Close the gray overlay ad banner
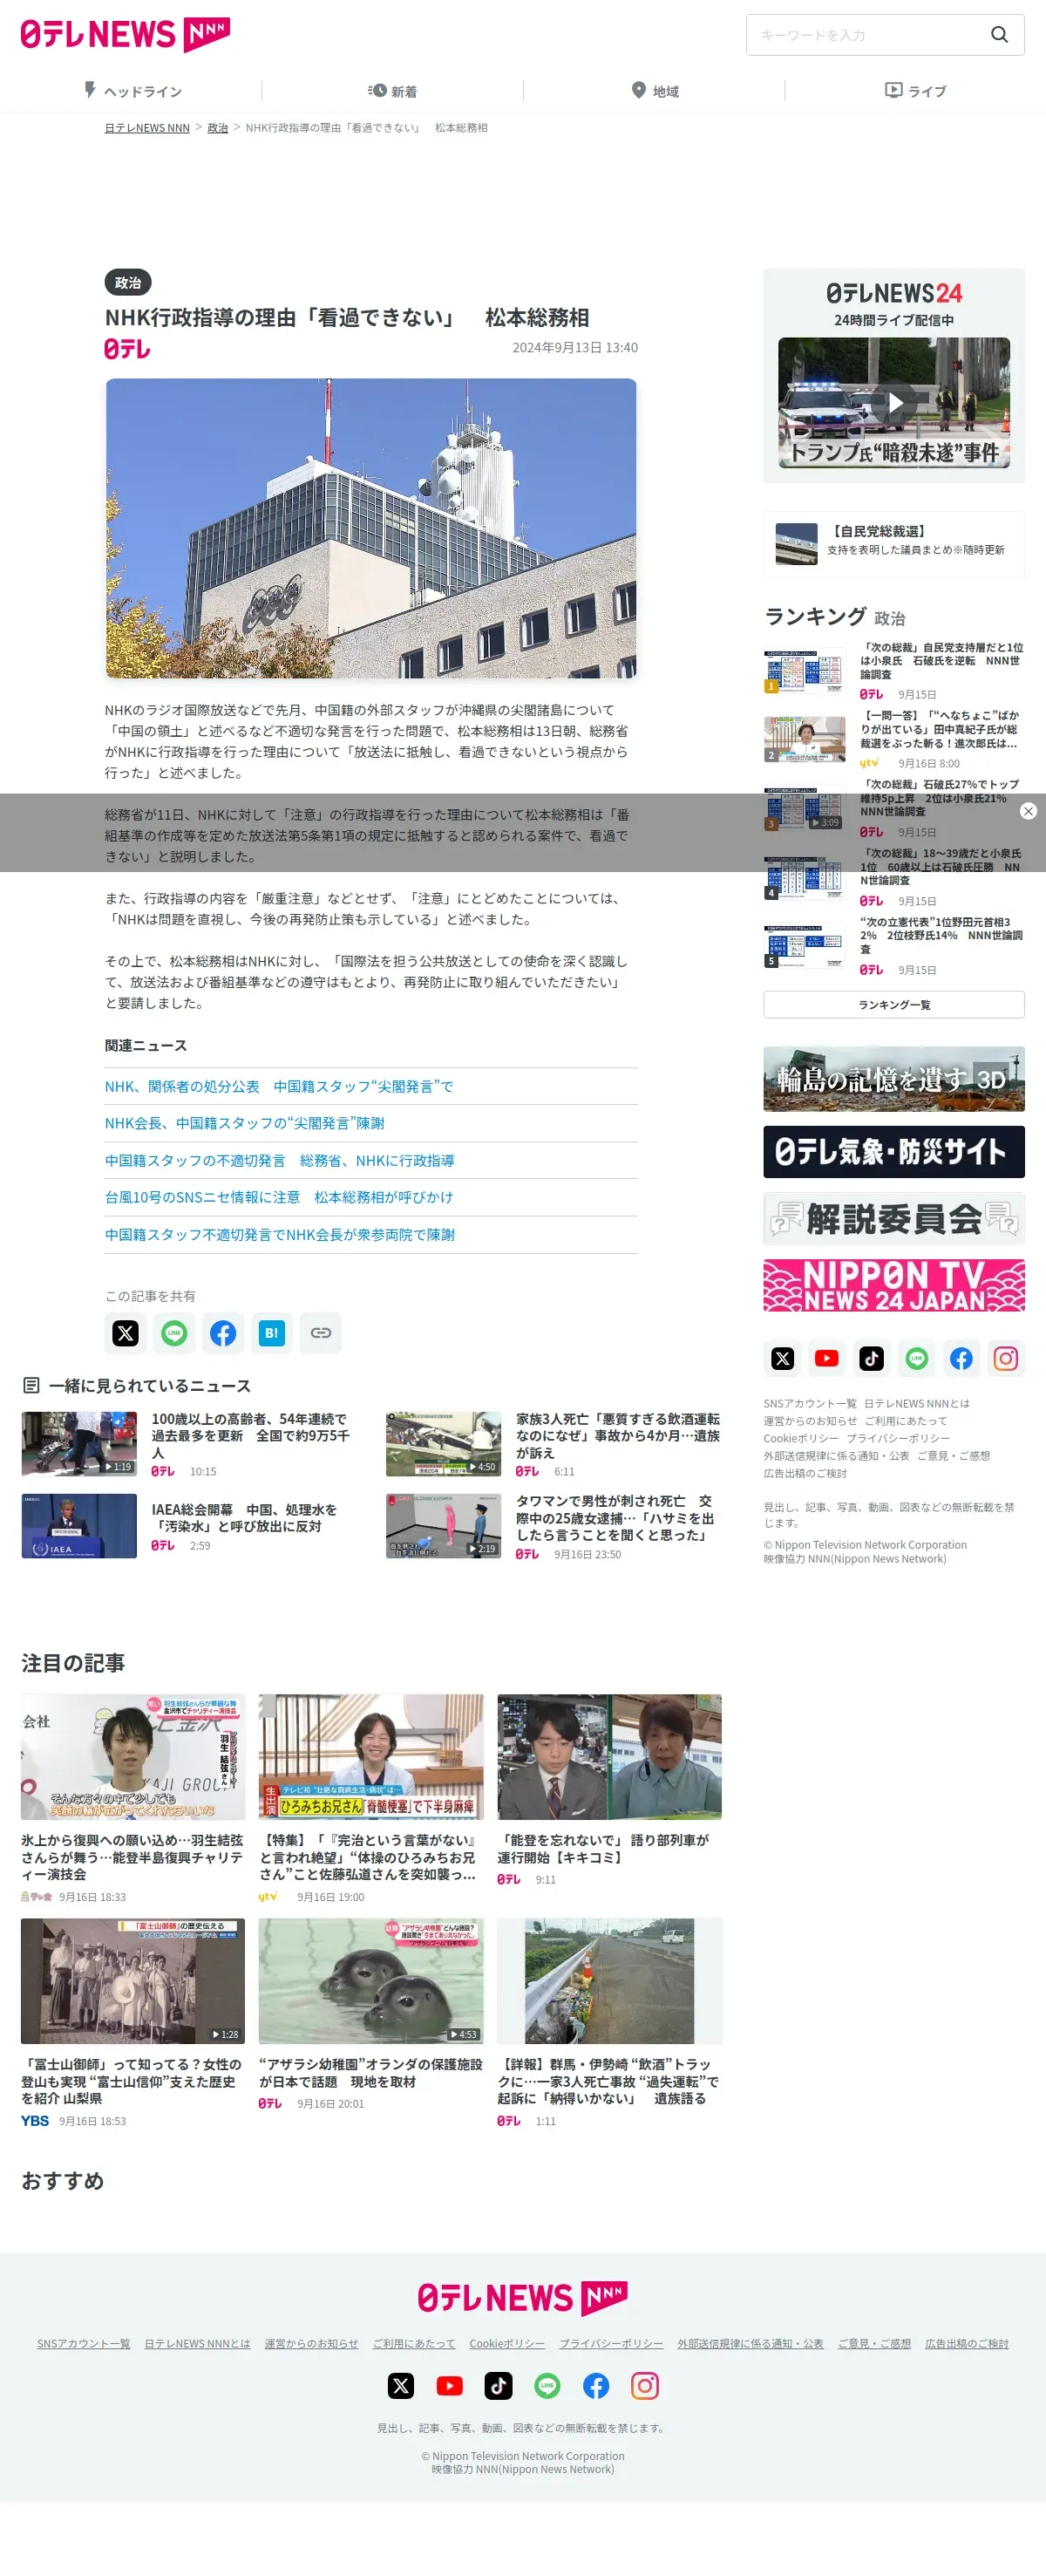The image size is (1046, 2576). [1028, 811]
